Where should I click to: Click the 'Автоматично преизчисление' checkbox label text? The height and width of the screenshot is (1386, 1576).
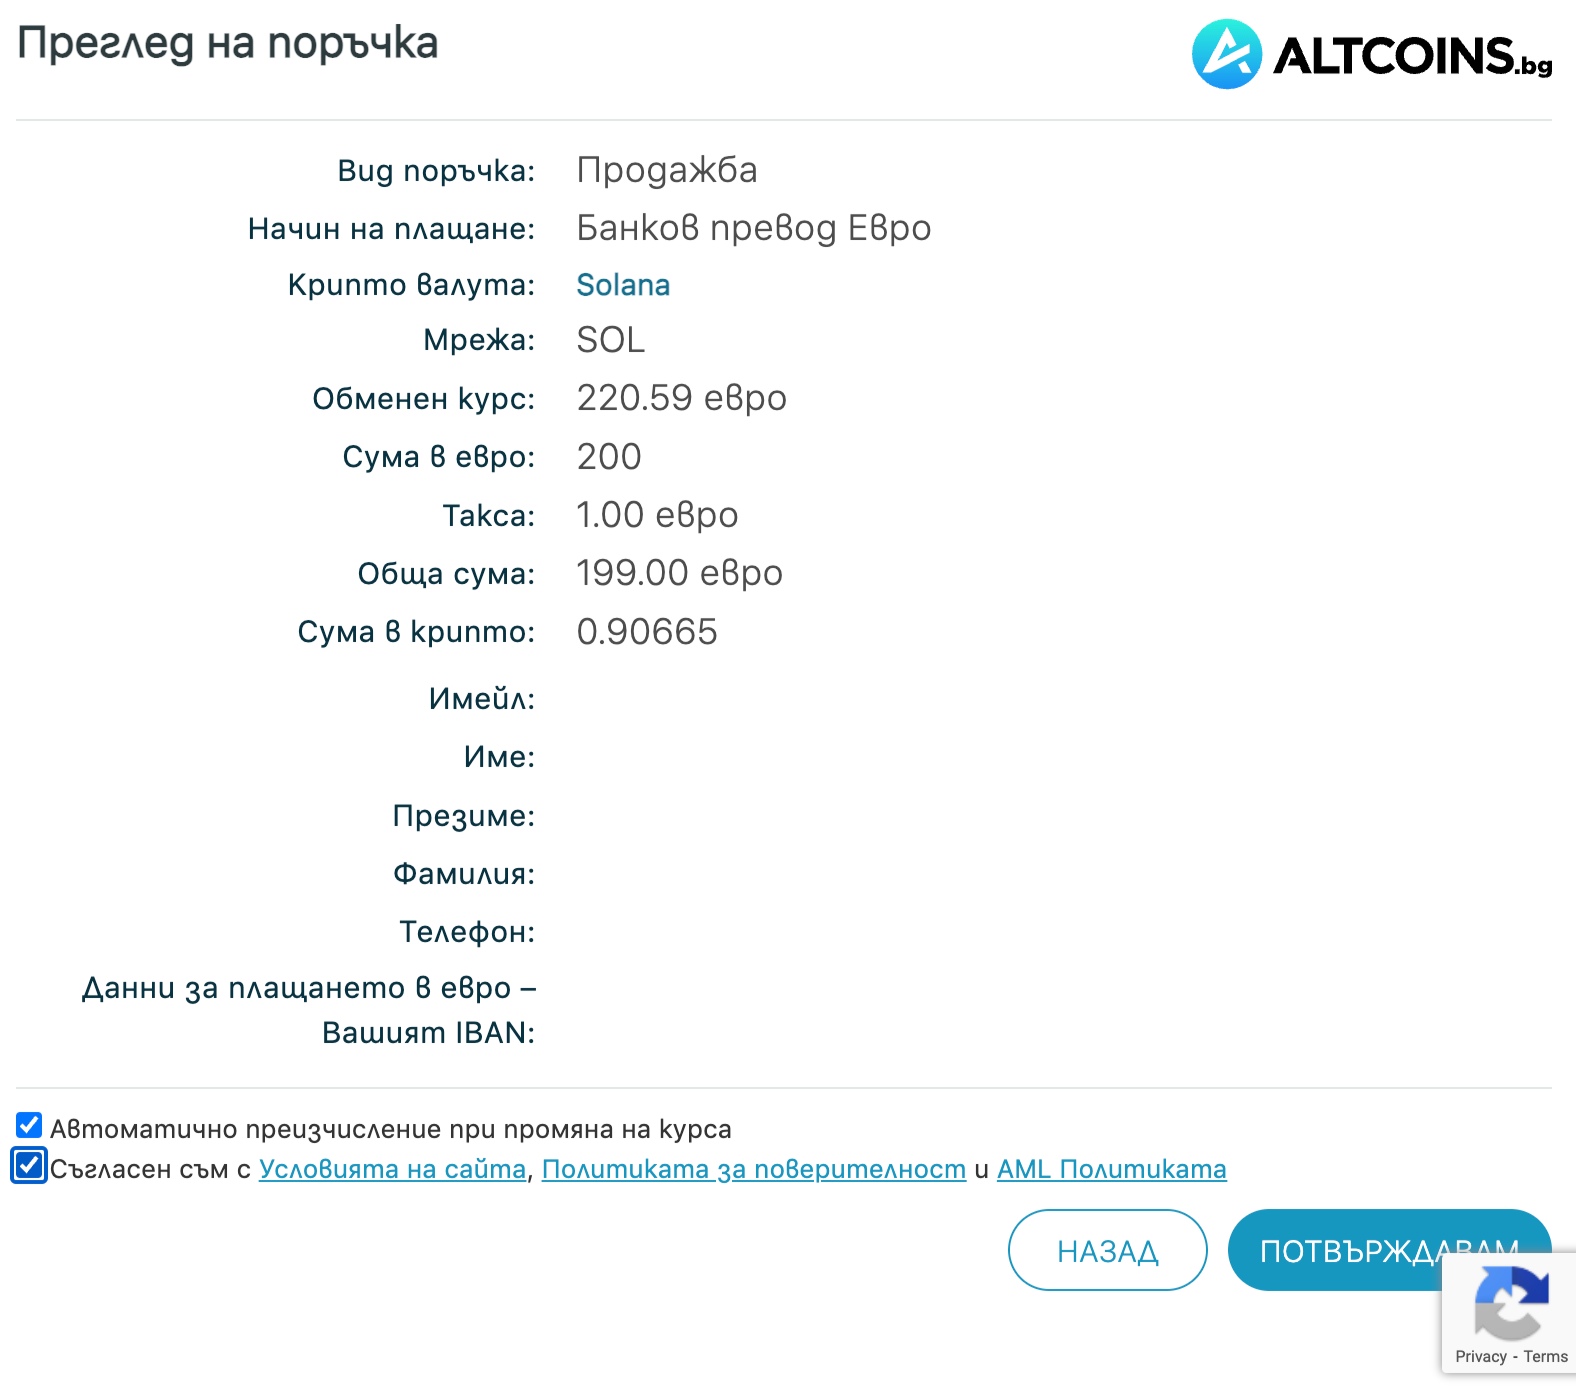point(390,1129)
